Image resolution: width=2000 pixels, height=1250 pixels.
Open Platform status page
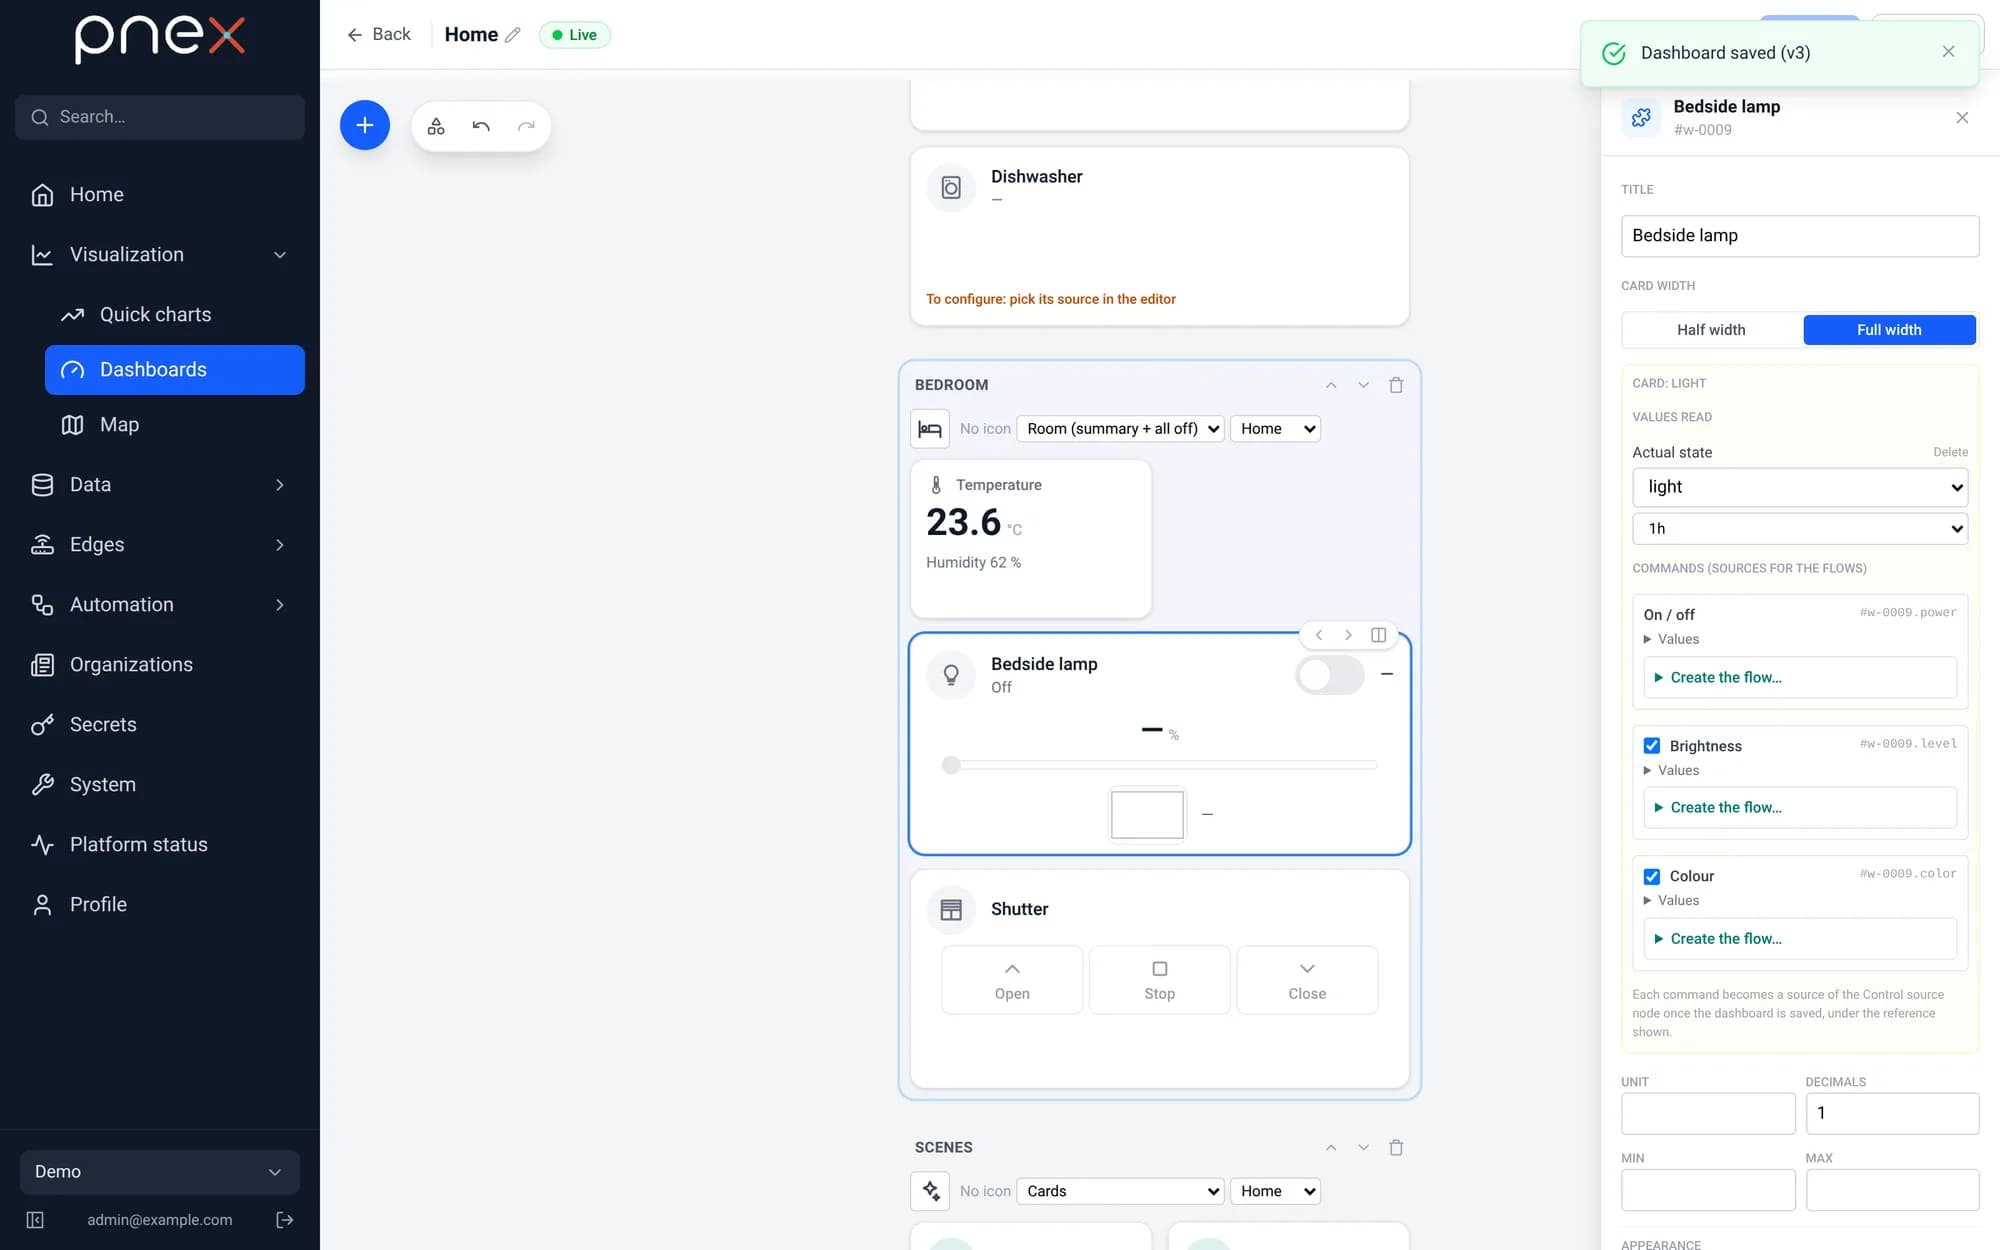(160, 845)
